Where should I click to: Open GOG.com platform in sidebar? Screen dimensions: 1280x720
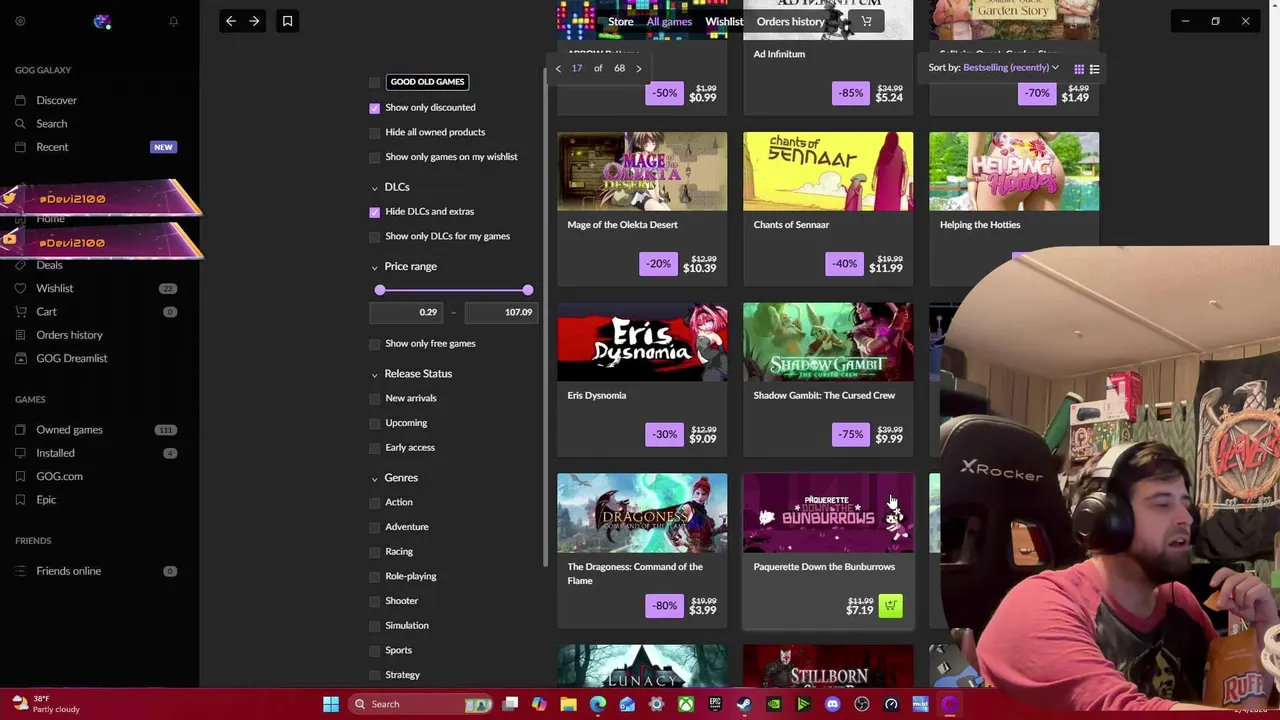coord(59,477)
